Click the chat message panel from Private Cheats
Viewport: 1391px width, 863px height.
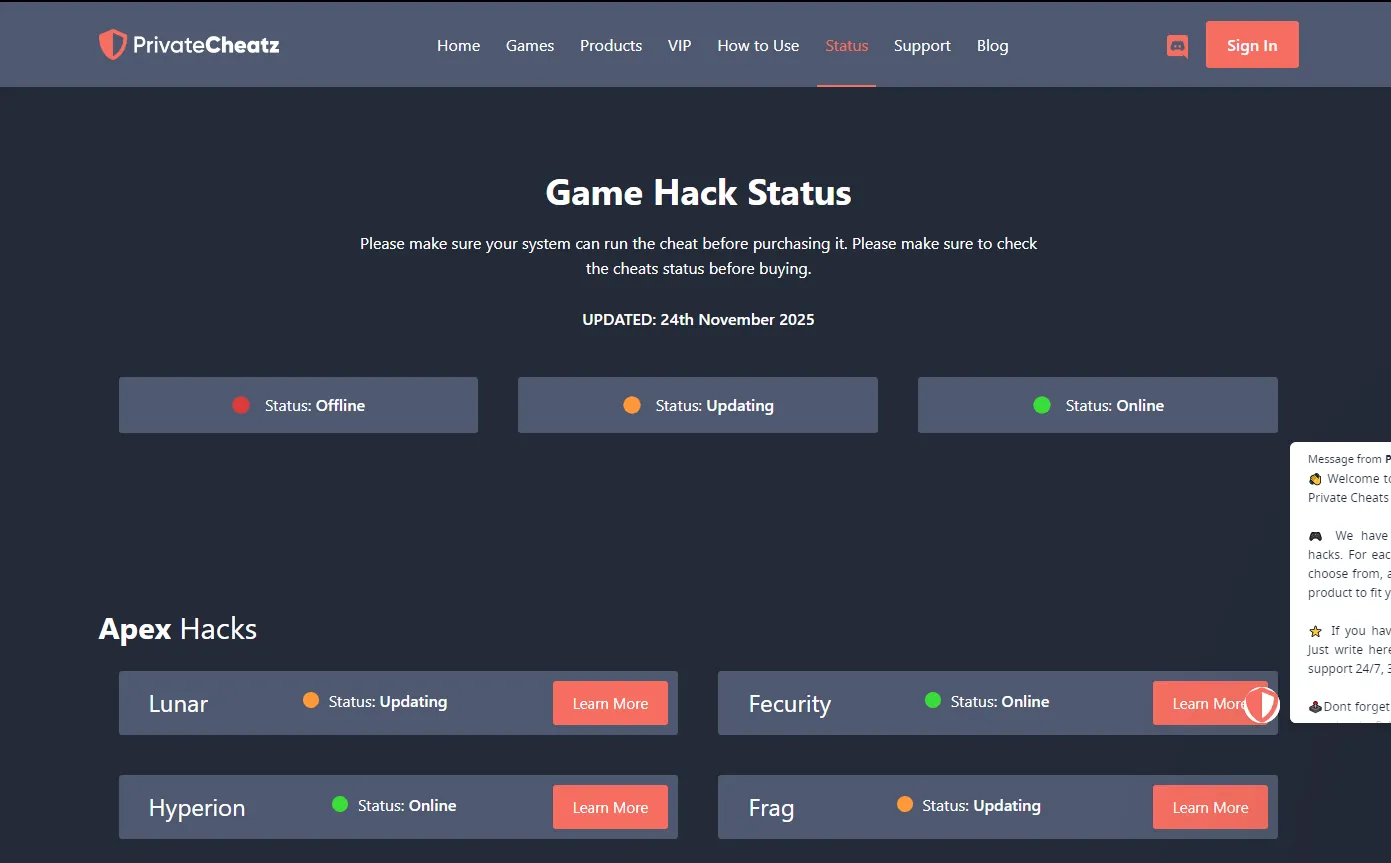click(1345, 580)
